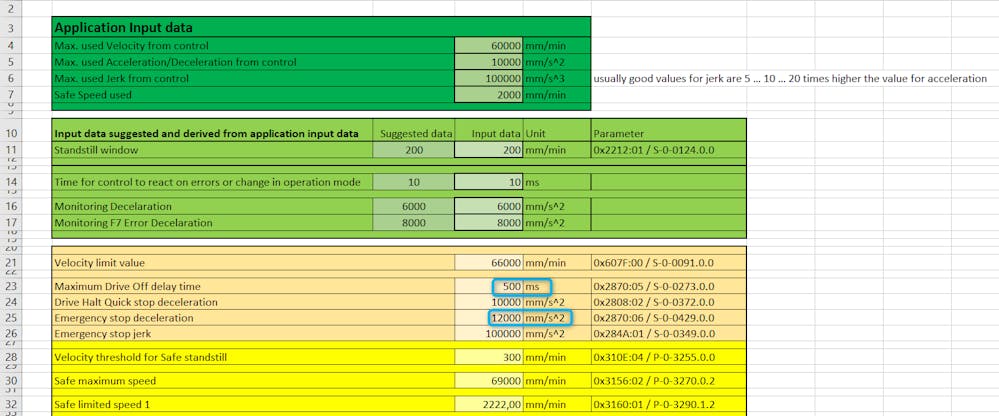Select row 4 via its row header
Image resolution: width=999 pixels, height=416 pixels.
point(11,46)
